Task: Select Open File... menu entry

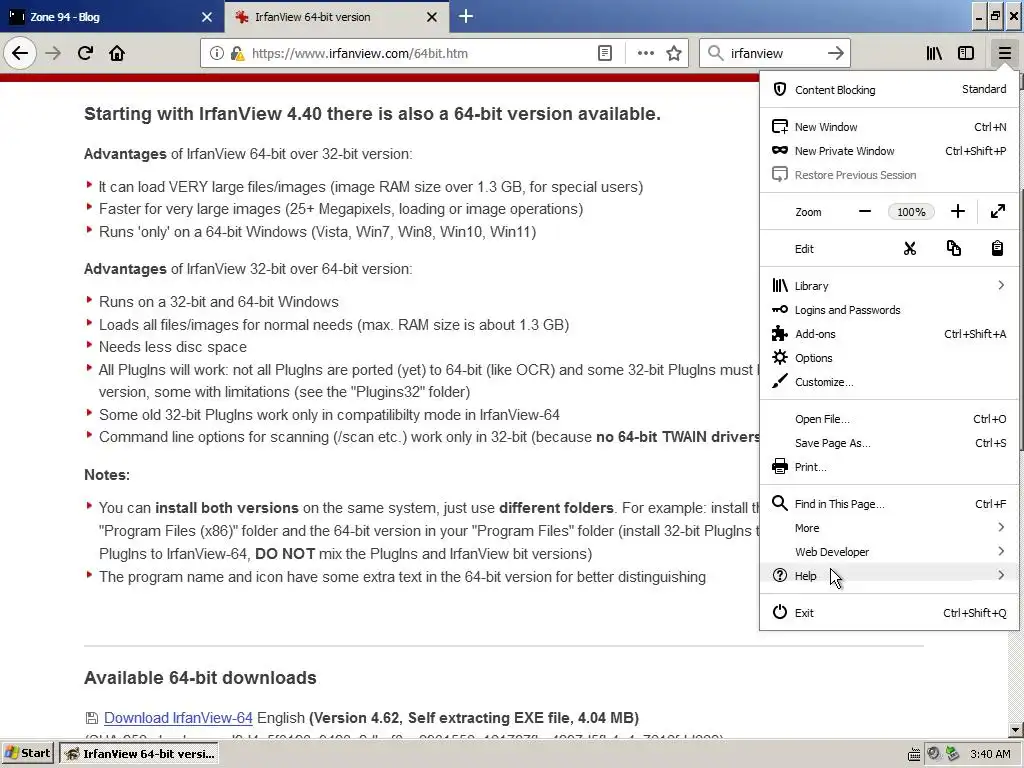Action: pyautogui.click(x=889, y=419)
